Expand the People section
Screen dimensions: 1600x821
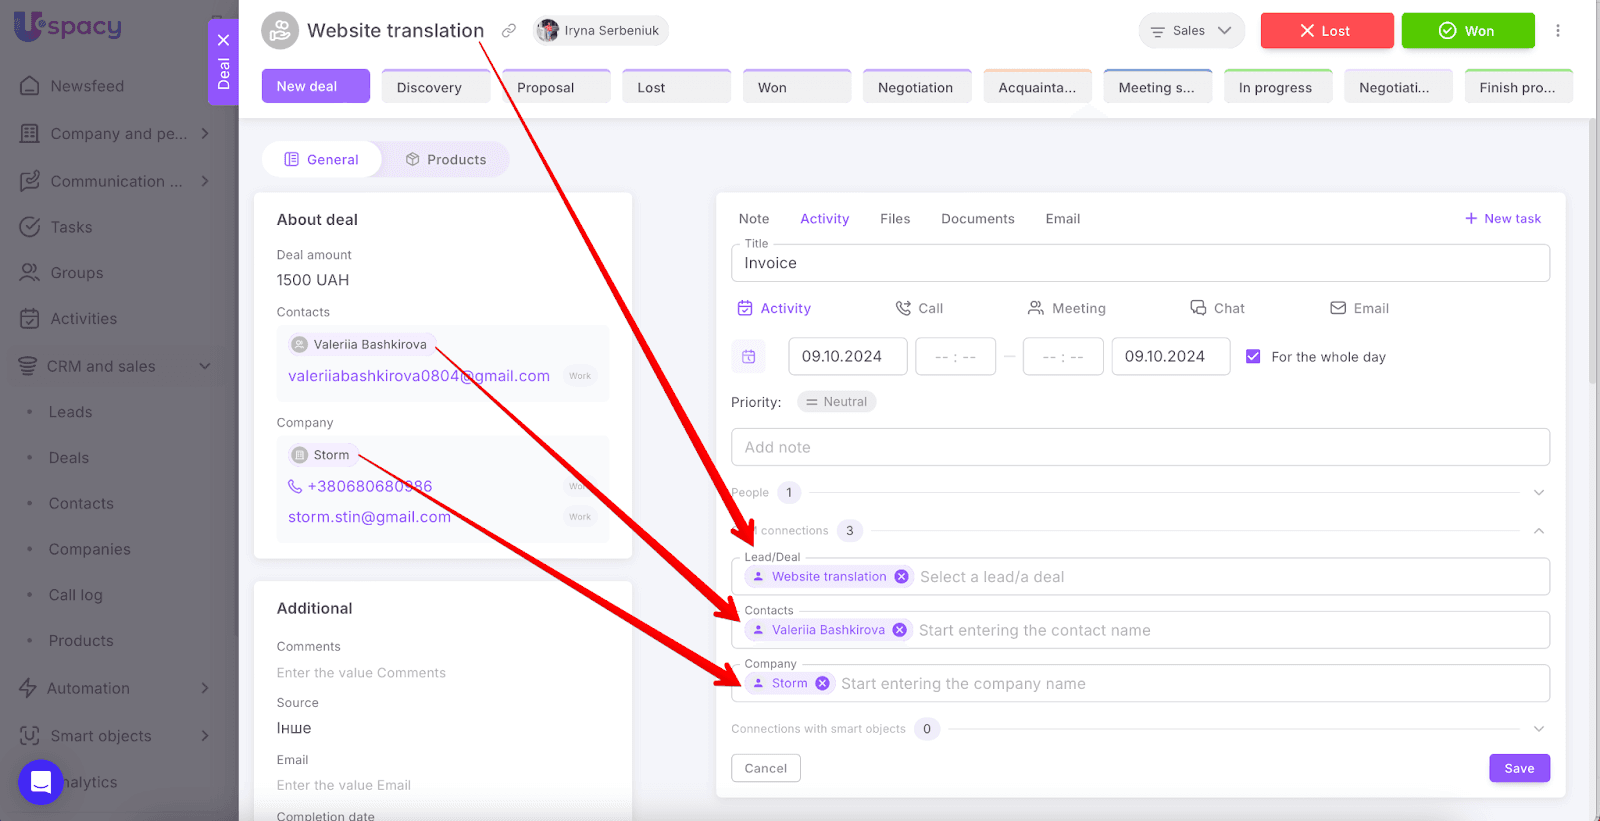1539,493
